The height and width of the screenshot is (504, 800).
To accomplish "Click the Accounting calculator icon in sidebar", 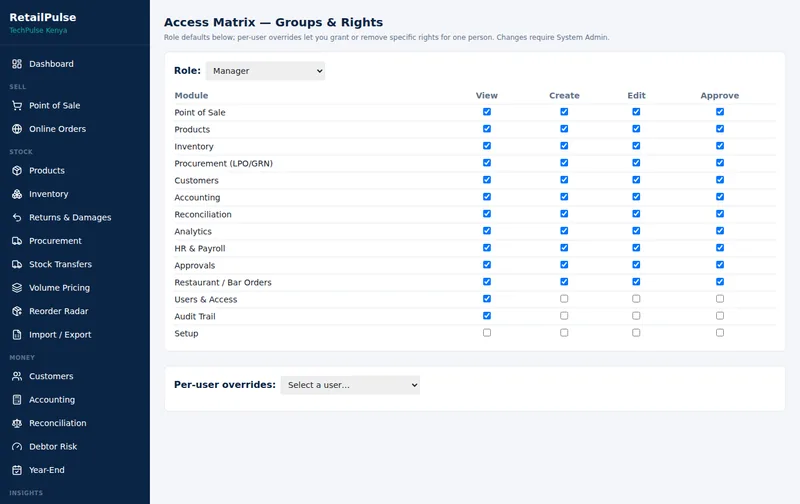I will point(17,399).
